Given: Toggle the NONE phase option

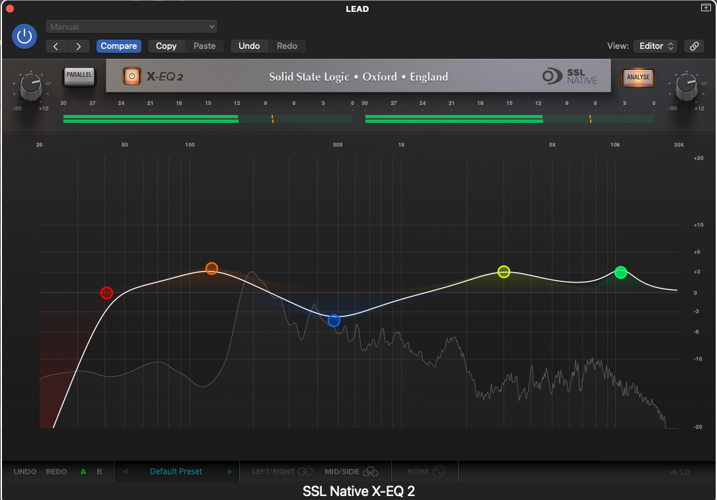Looking at the screenshot, I should tap(426, 472).
